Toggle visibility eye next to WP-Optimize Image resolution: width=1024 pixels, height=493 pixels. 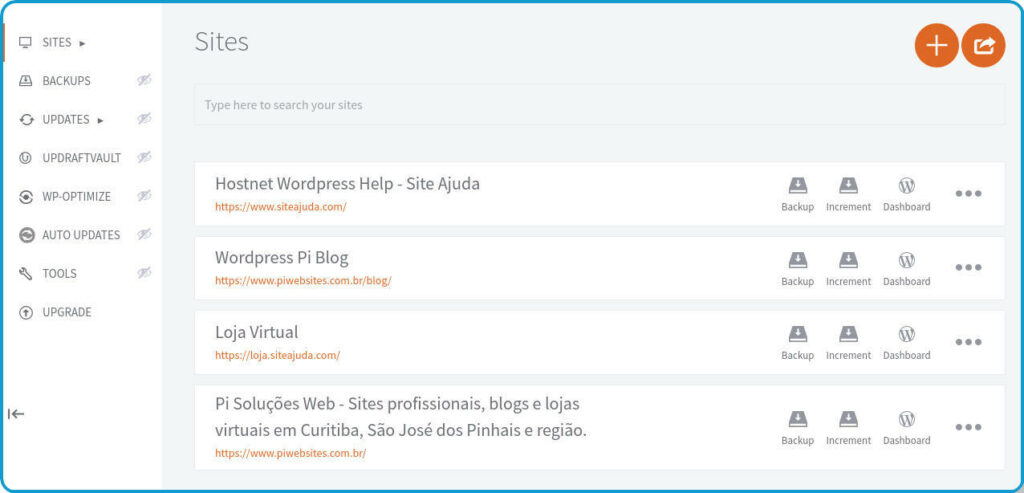pyautogui.click(x=144, y=195)
